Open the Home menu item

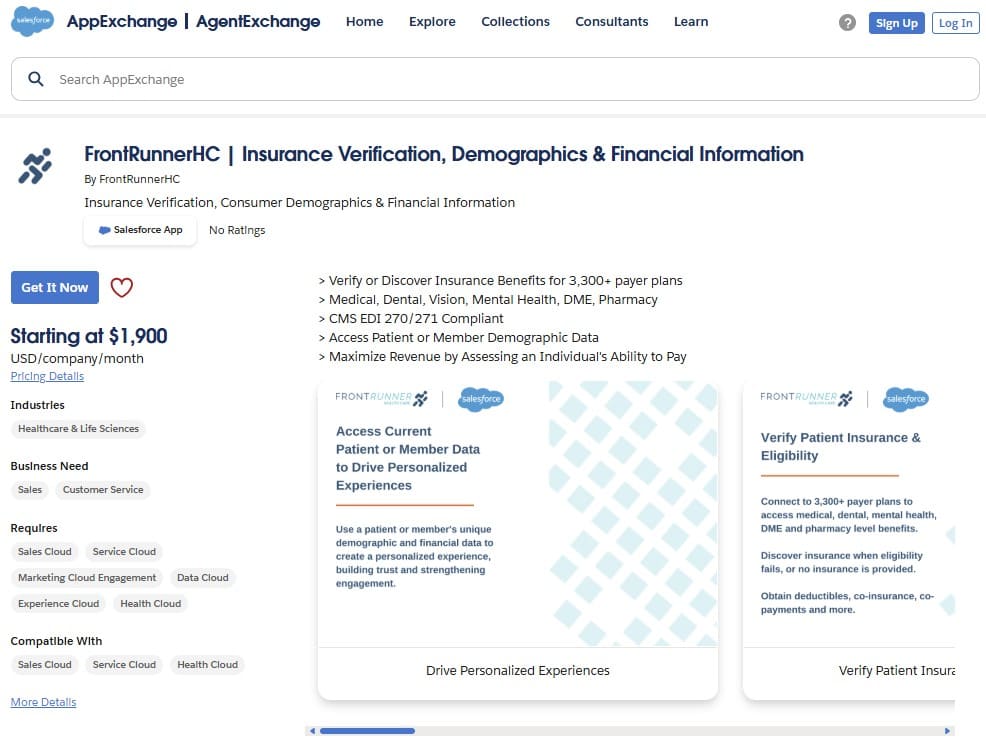point(365,21)
